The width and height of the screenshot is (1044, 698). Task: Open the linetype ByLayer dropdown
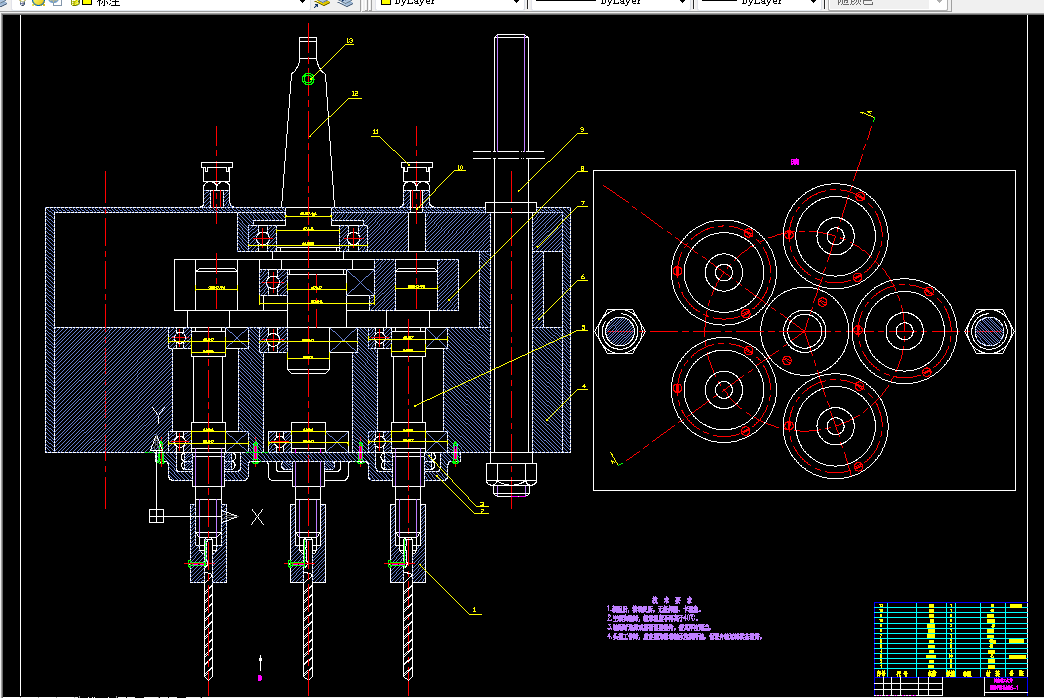point(611,2)
